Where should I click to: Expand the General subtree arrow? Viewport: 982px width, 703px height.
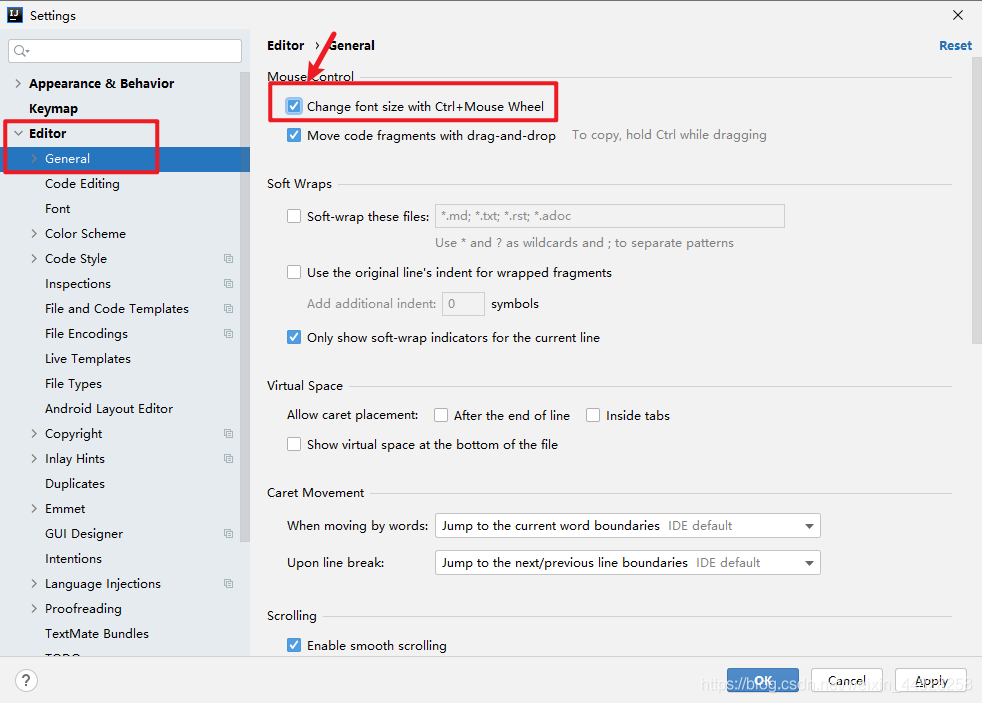click(x=34, y=158)
